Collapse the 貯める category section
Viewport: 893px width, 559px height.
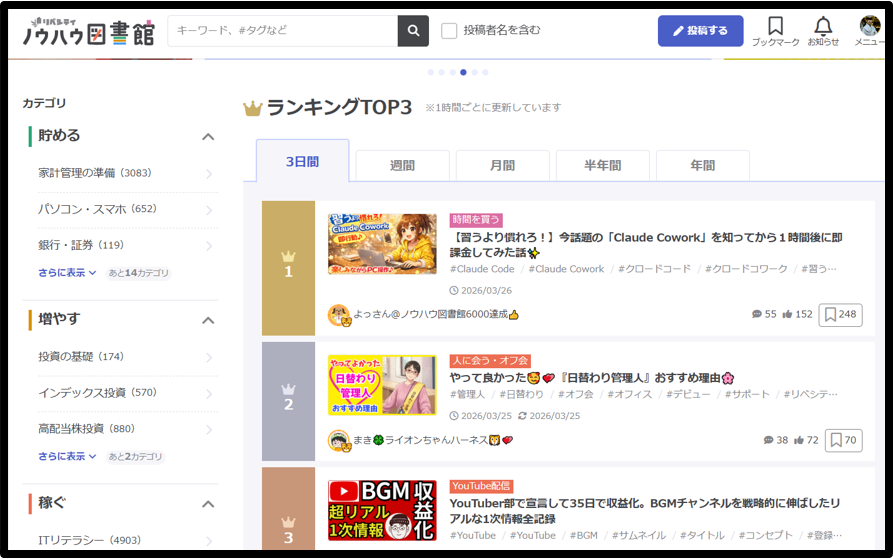208,136
